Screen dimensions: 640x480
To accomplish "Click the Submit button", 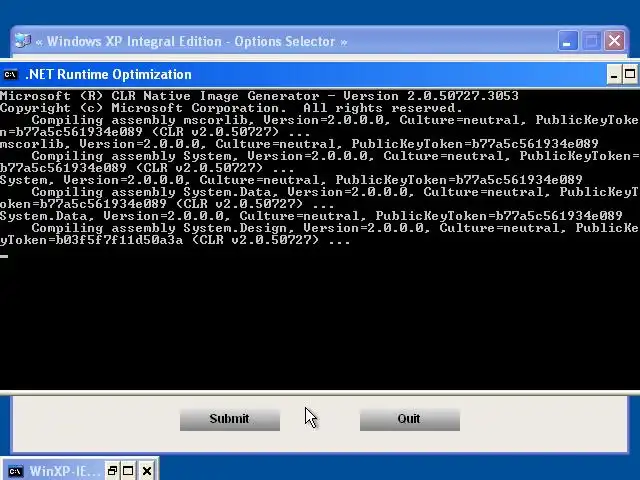I will (x=230, y=419).
